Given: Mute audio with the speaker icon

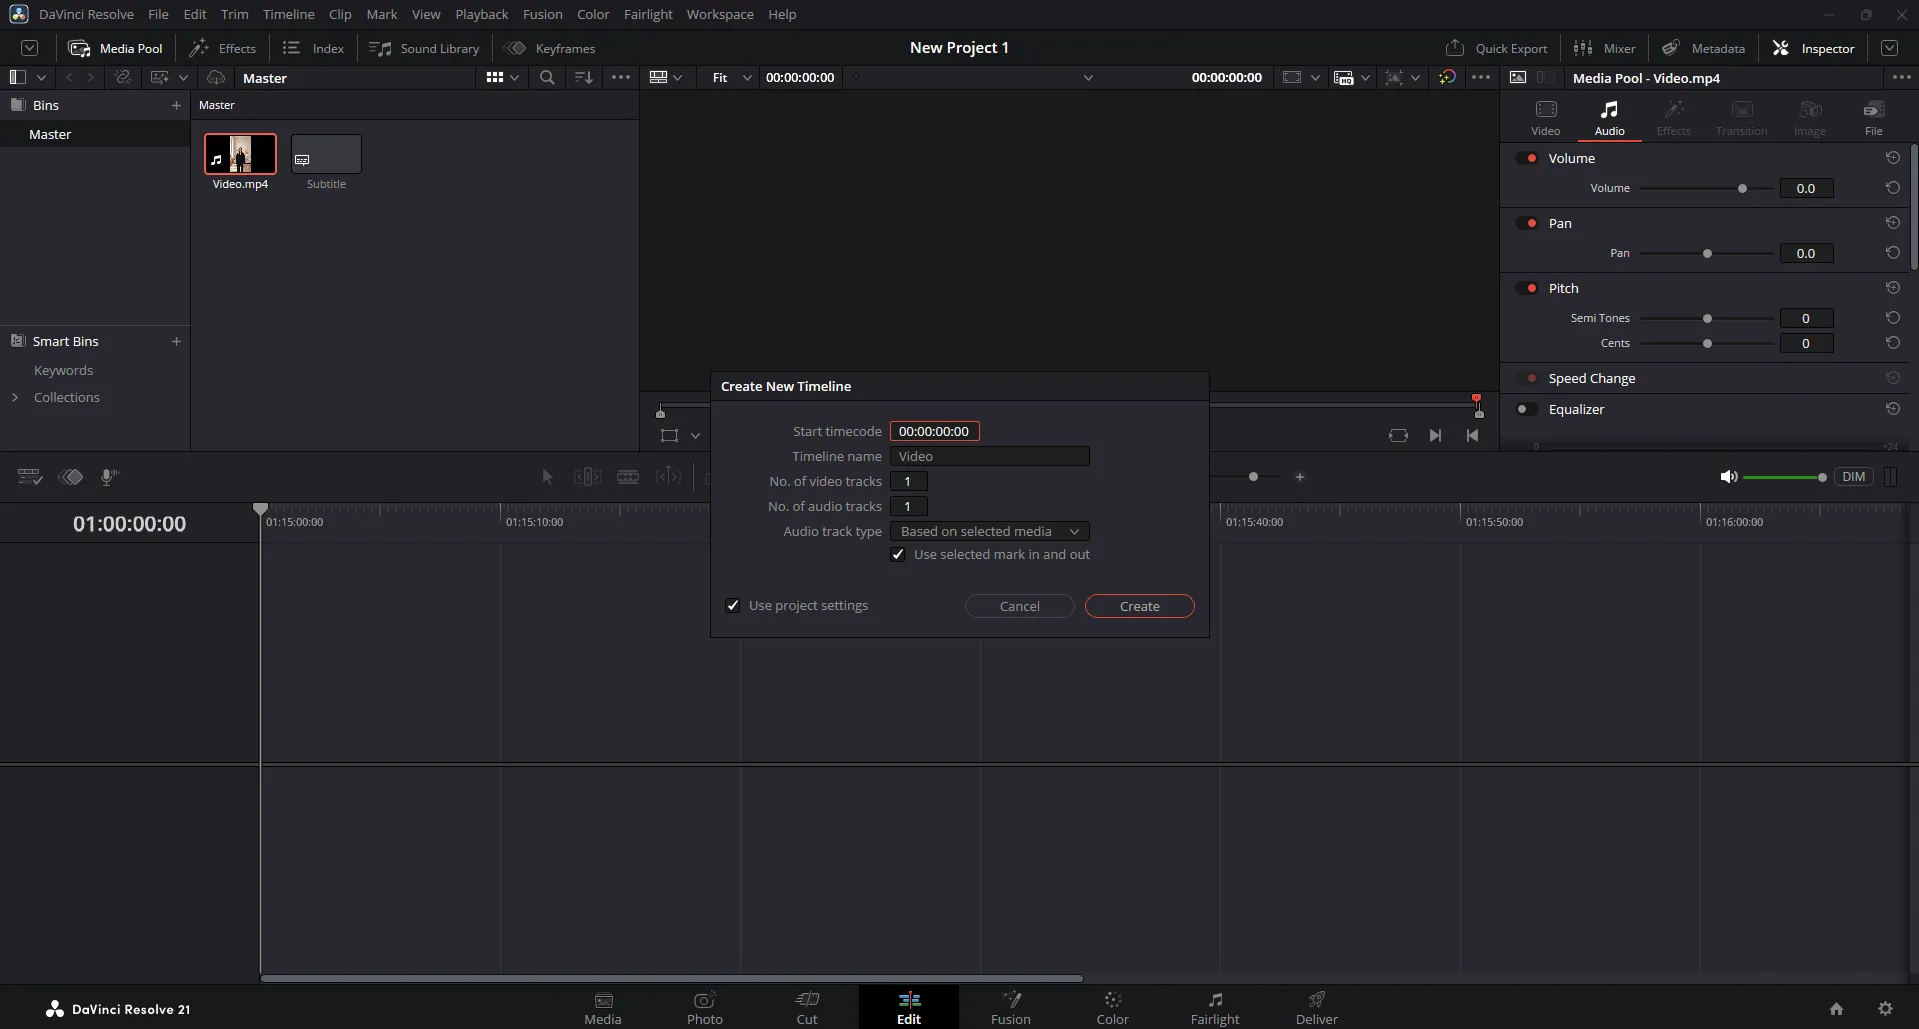Looking at the screenshot, I should point(1728,477).
